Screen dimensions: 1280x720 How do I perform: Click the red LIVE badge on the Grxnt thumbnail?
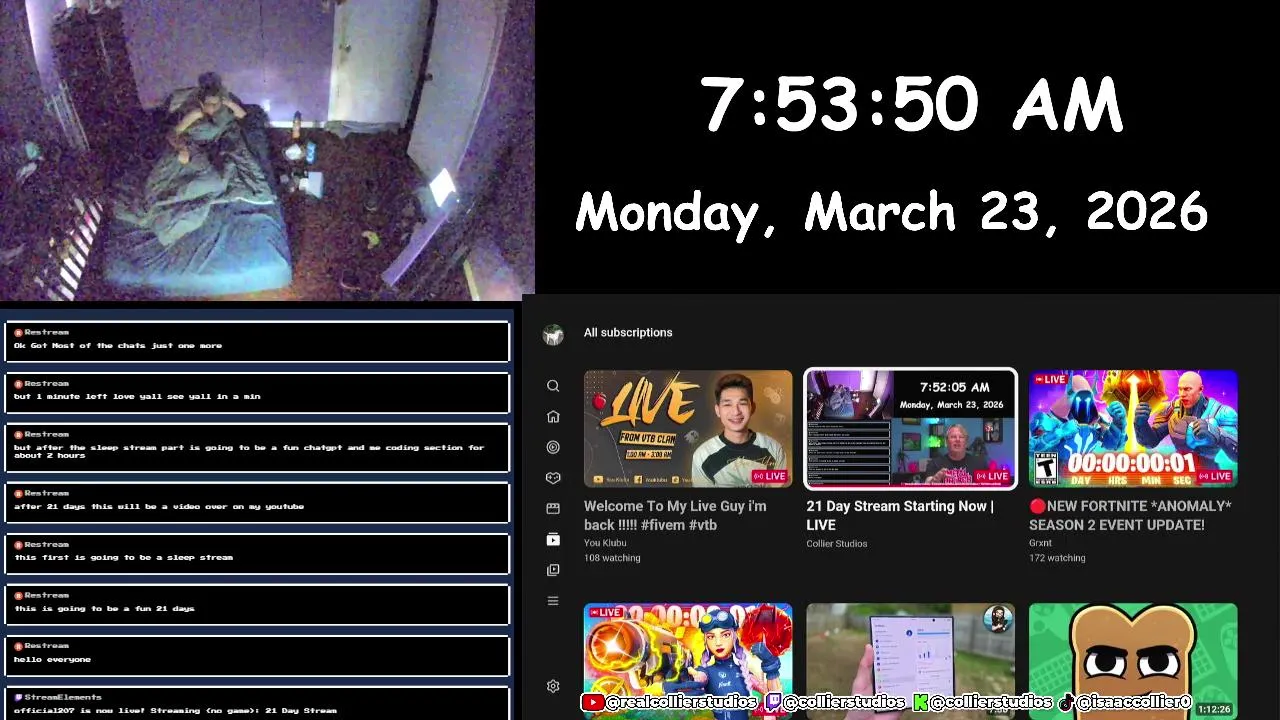[1051, 380]
